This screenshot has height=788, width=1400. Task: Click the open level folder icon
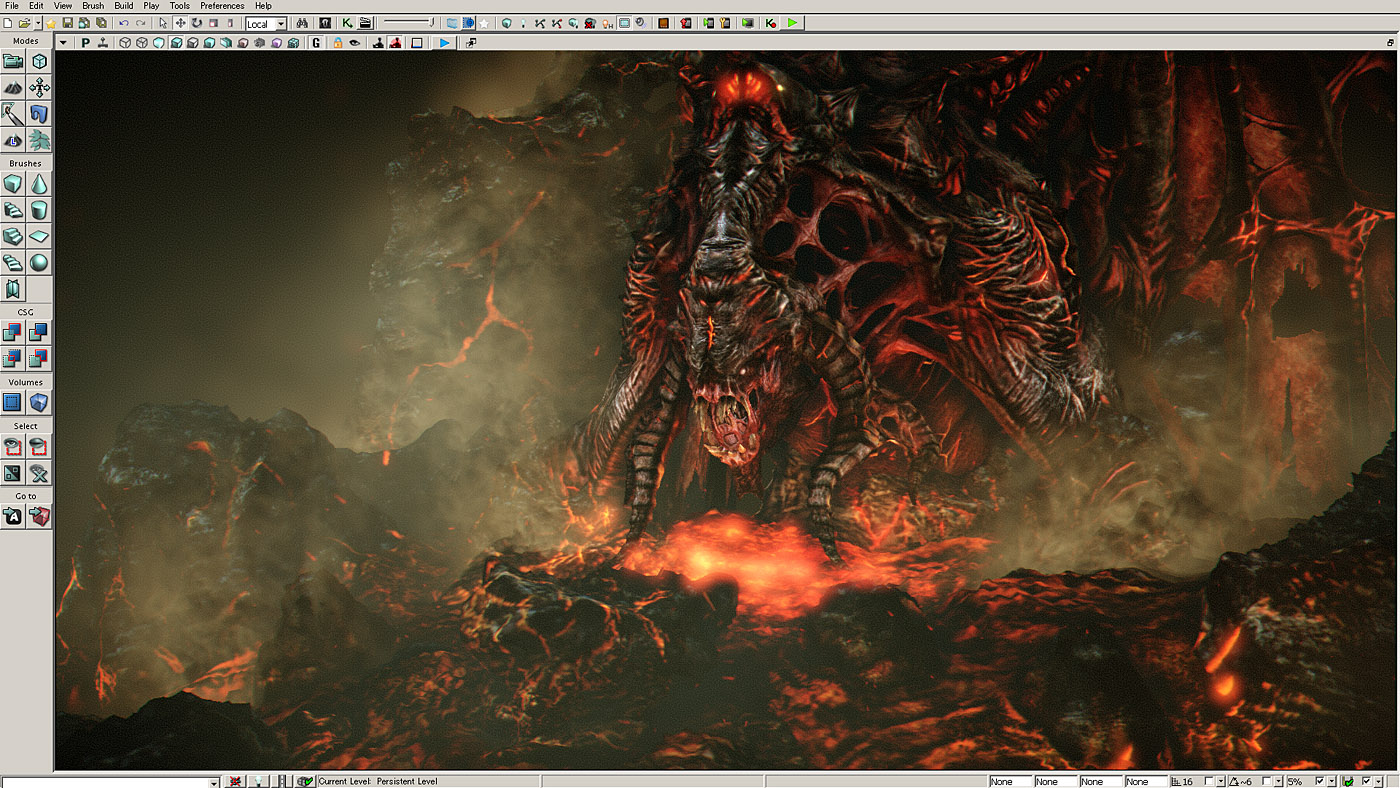(24, 23)
